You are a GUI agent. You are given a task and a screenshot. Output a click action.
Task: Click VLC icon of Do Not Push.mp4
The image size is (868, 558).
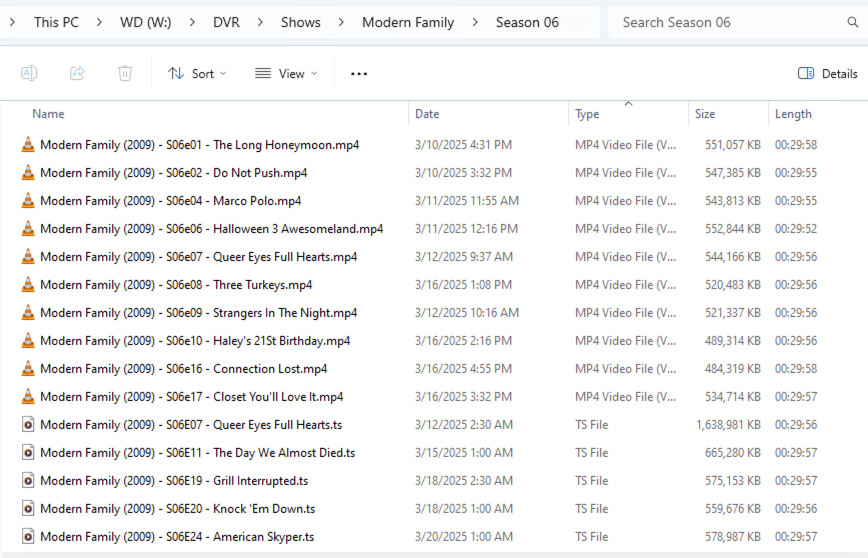click(x=28, y=173)
